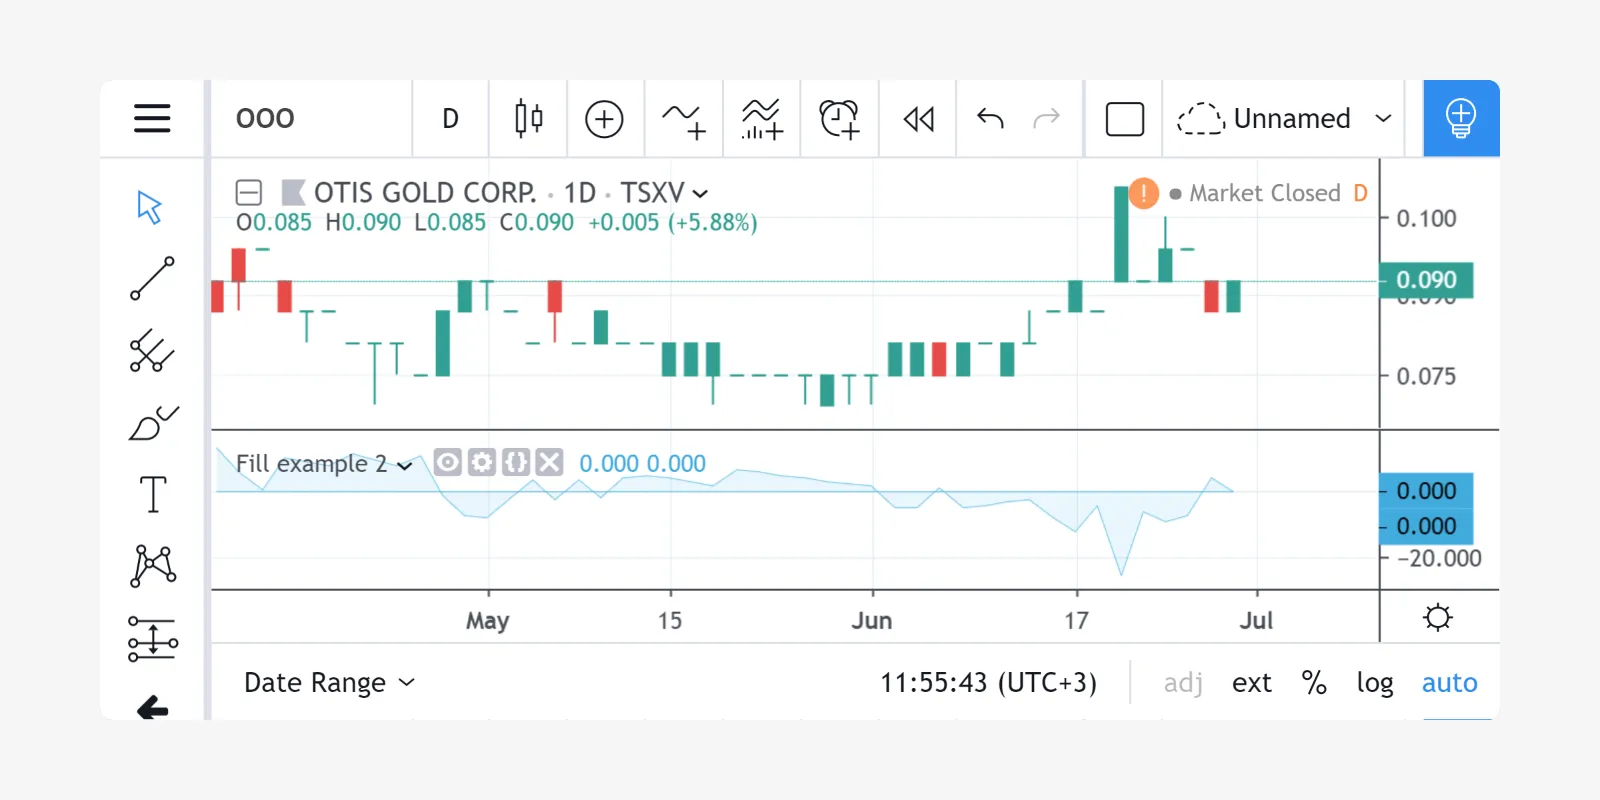Open the hamburger main menu
1600x800 pixels.
tap(152, 118)
